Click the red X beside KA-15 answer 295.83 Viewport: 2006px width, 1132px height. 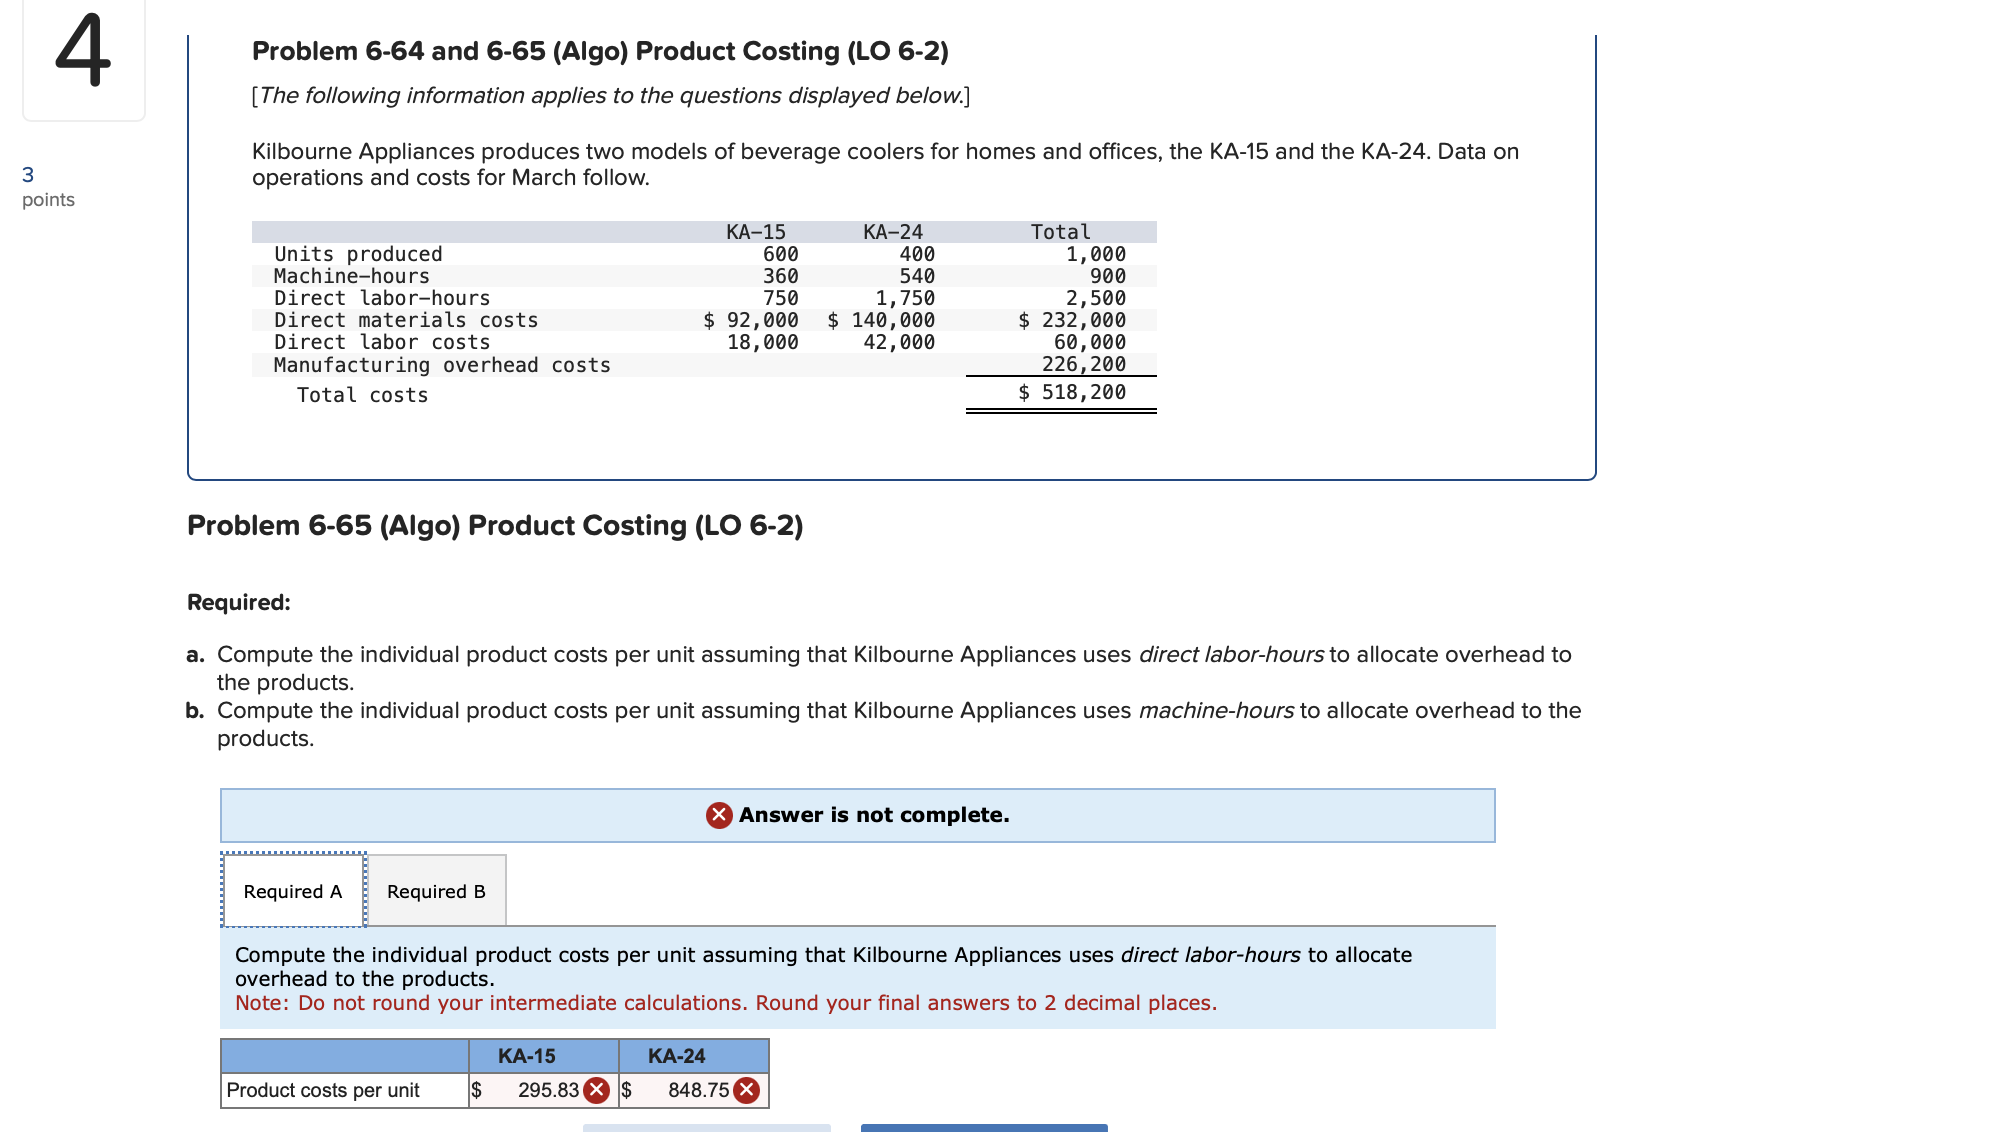pos(597,1090)
